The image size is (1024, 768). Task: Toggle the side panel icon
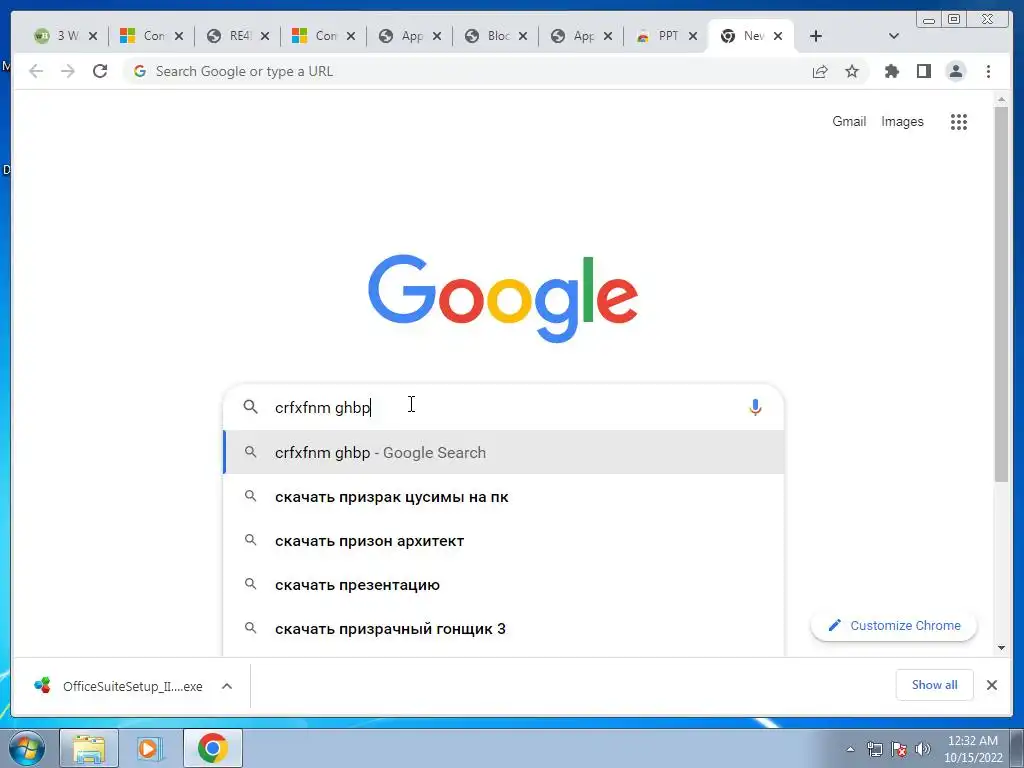[x=923, y=71]
